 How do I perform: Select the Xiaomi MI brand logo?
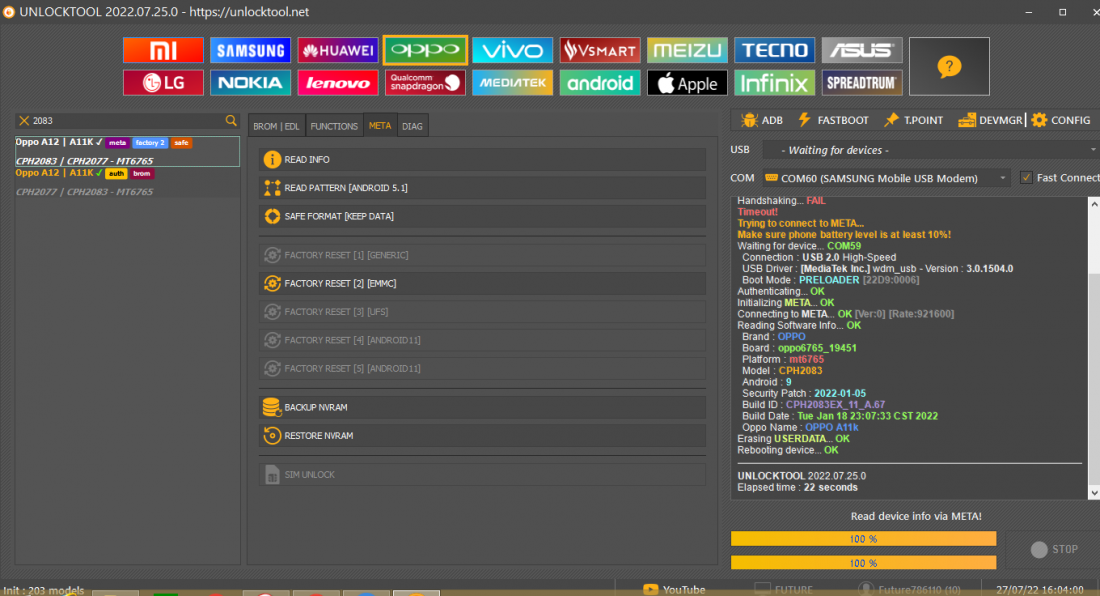pos(163,50)
